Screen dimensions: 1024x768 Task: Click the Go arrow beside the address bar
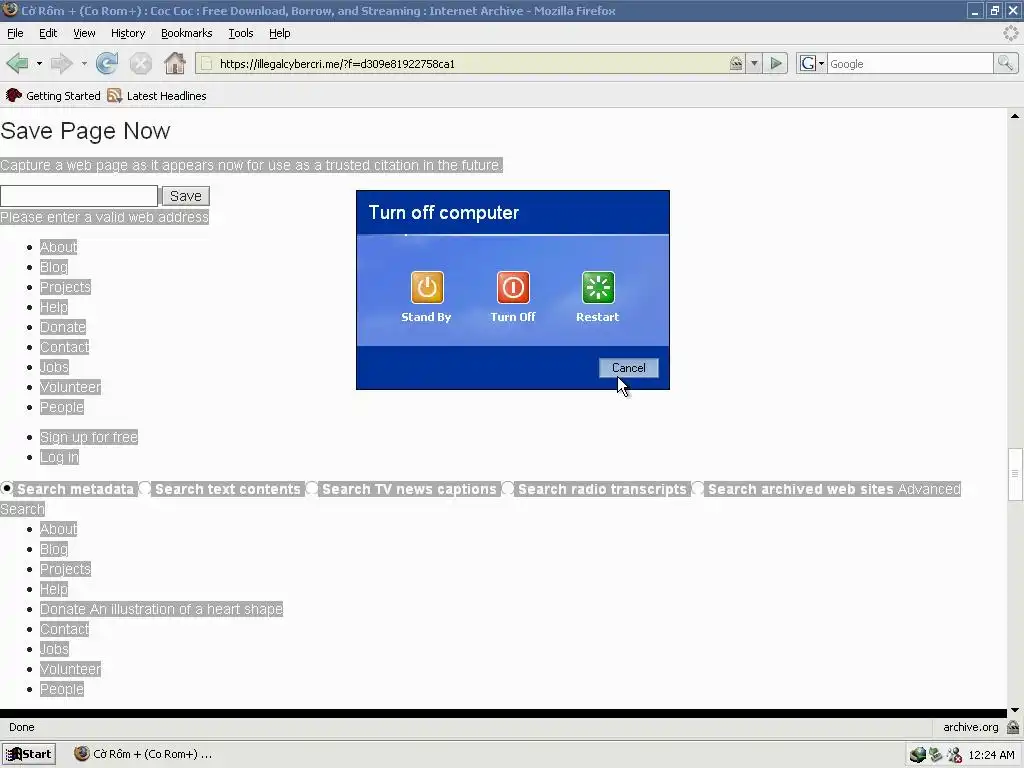click(x=776, y=63)
